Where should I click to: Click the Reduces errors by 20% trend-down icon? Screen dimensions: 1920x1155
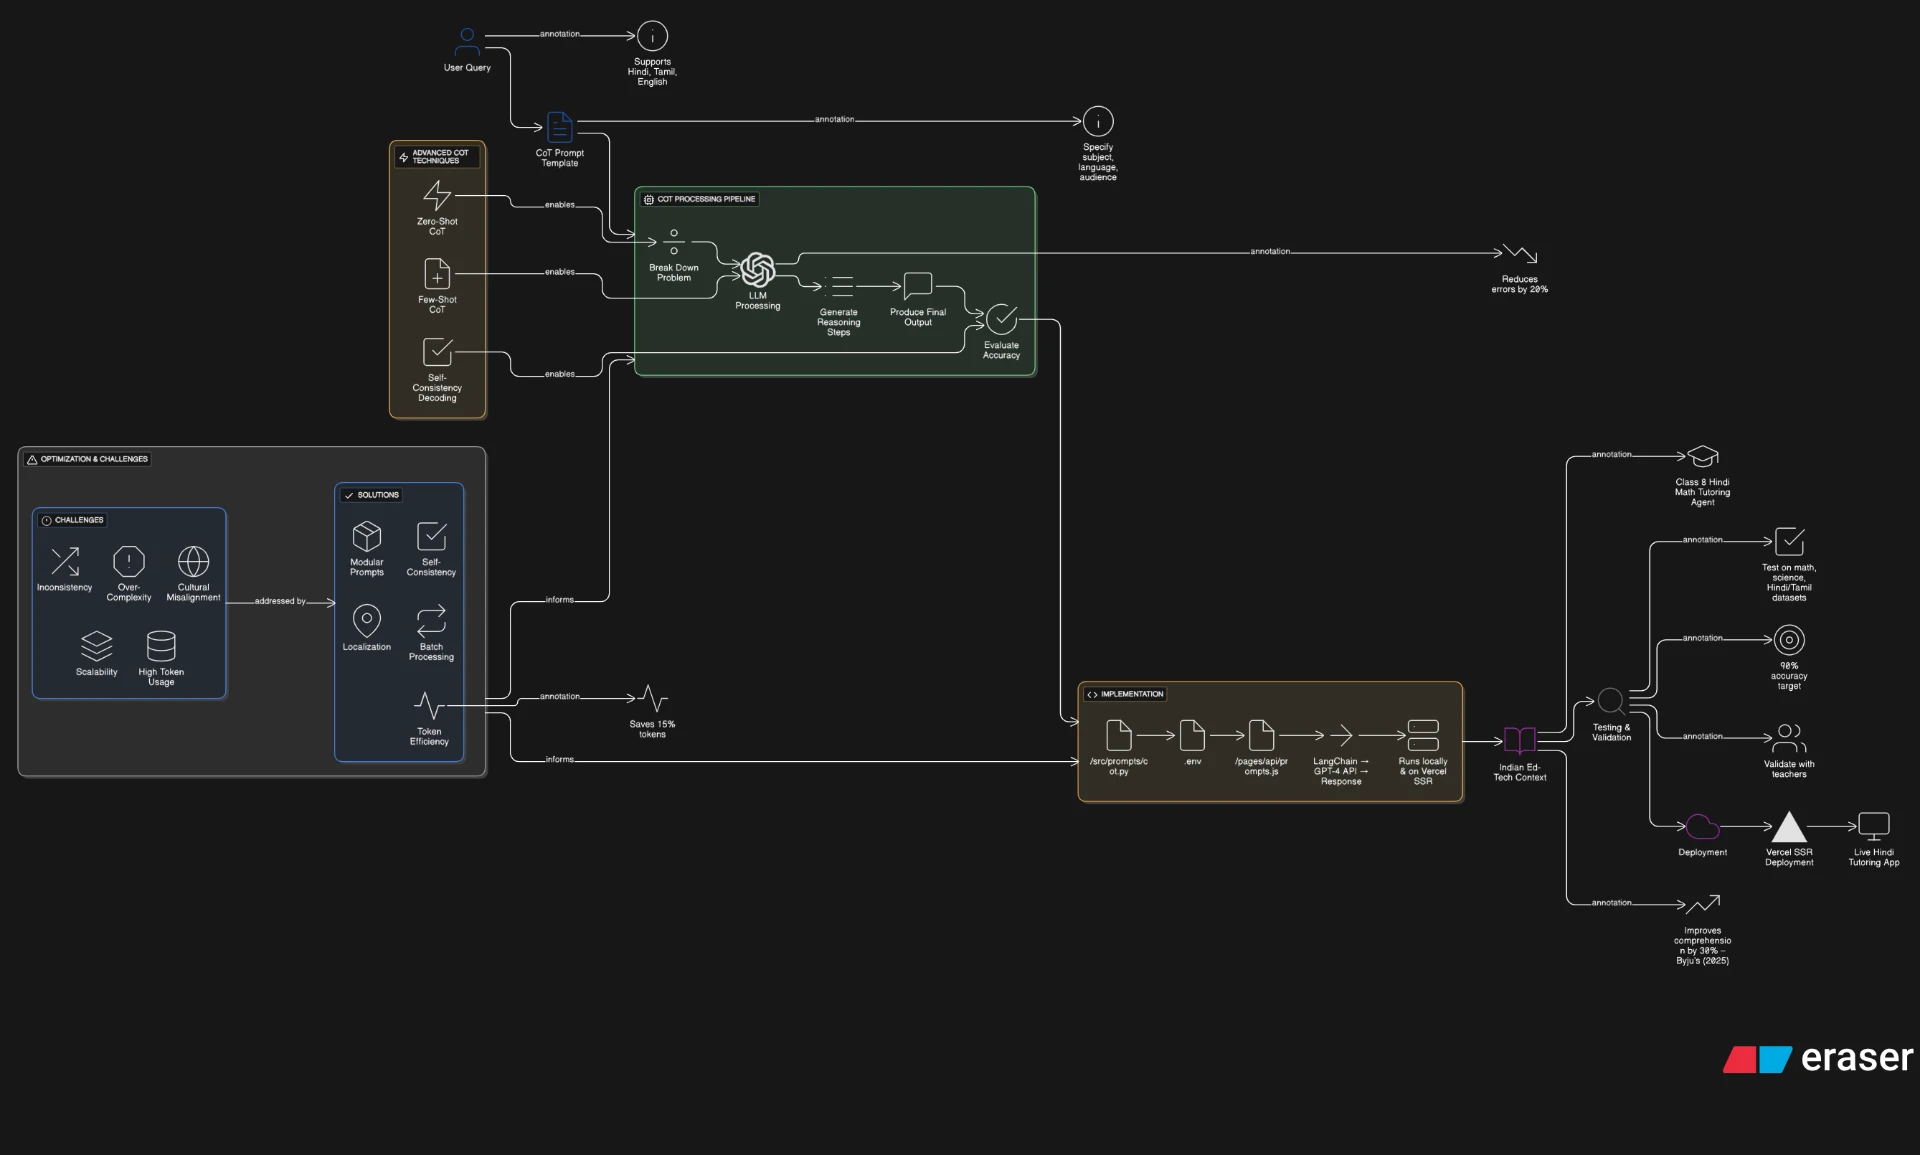(x=1519, y=253)
